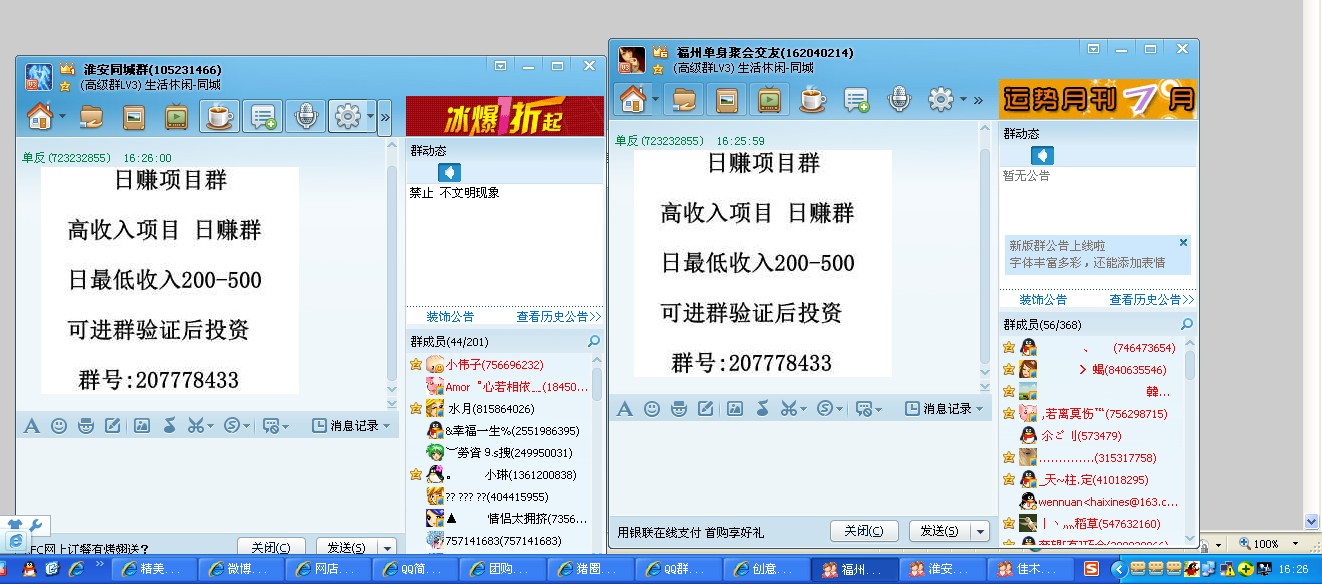Open 消息记录 message history in 福州单身聚会交友
Image resolution: width=1322 pixels, height=584 pixels.
click(x=943, y=409)
